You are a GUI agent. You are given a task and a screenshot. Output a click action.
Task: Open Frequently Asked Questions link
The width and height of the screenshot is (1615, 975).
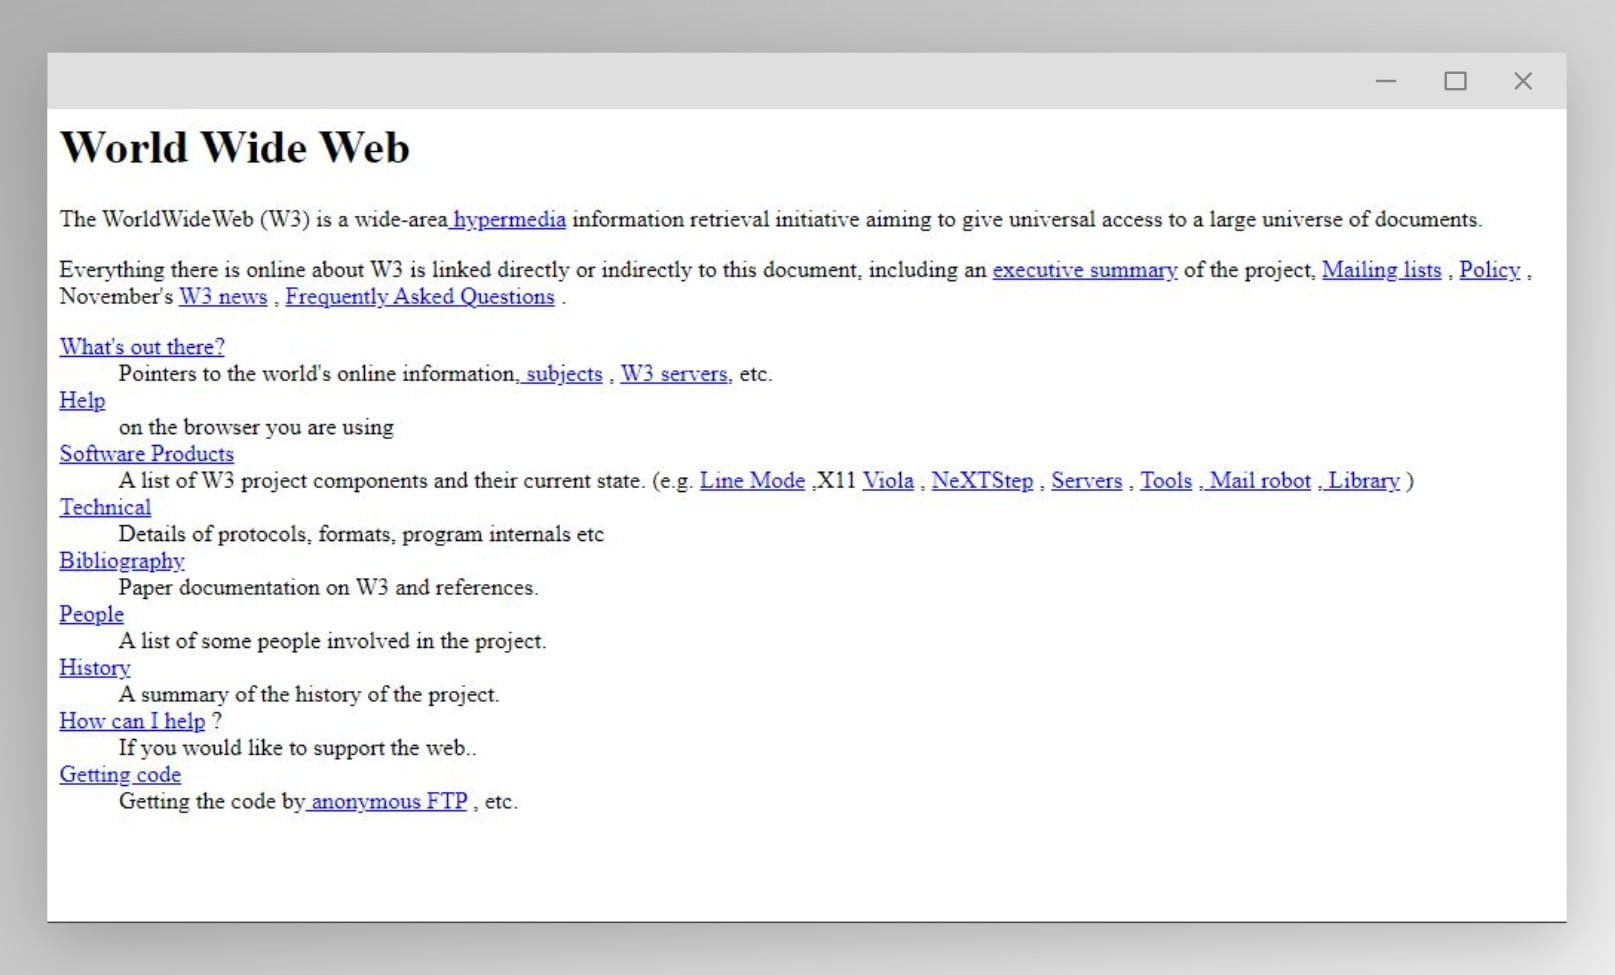pyautogui.click(x=419, y=297)
